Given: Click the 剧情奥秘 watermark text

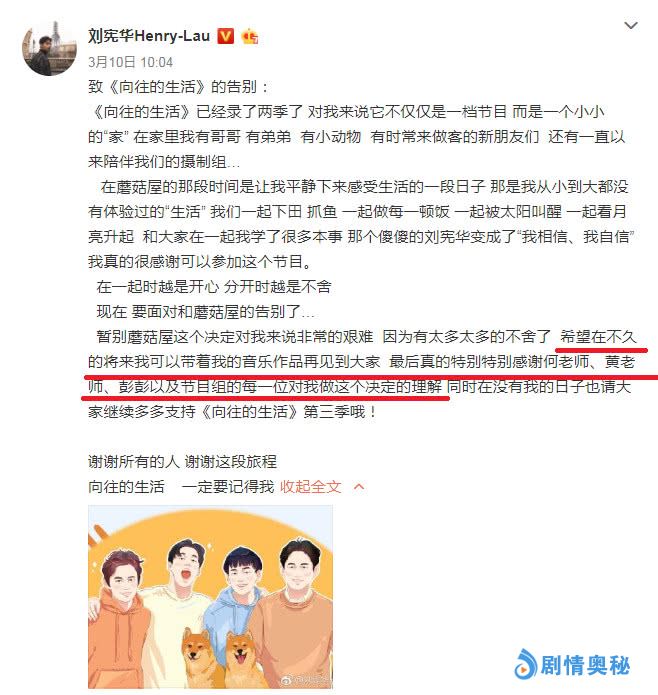Looking at the screenshot, I should [585, 665].
